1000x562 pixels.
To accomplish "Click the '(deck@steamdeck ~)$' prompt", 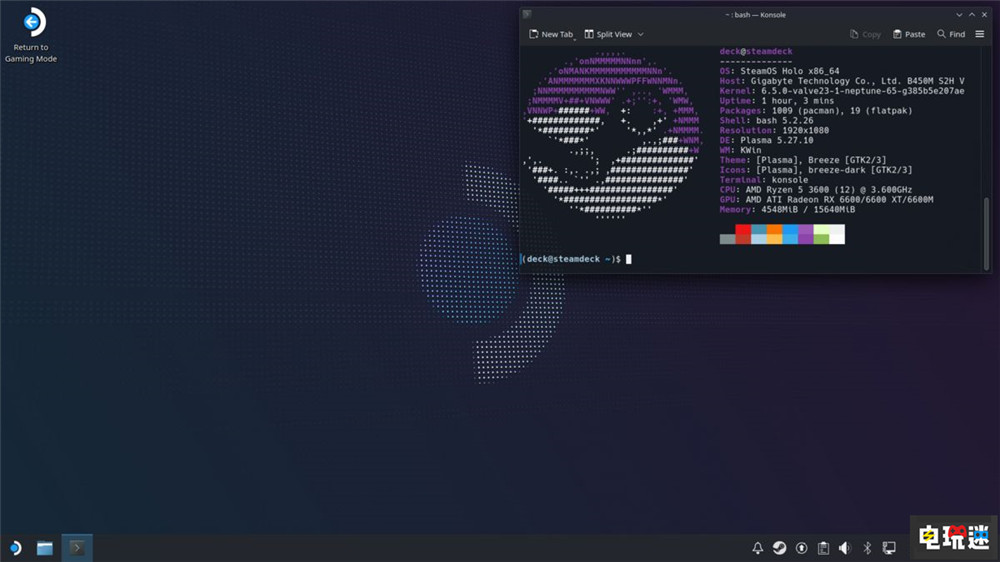I will 571,259.
